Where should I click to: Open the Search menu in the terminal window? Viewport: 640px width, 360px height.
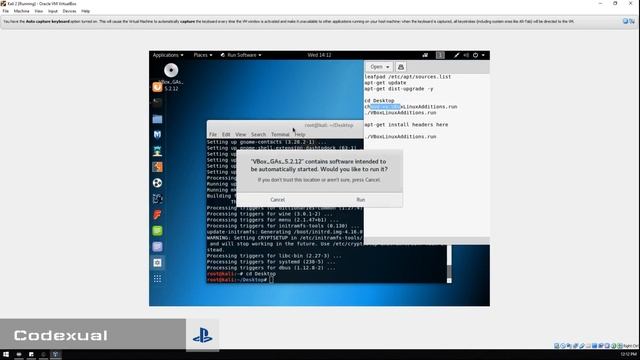point(258,134)
